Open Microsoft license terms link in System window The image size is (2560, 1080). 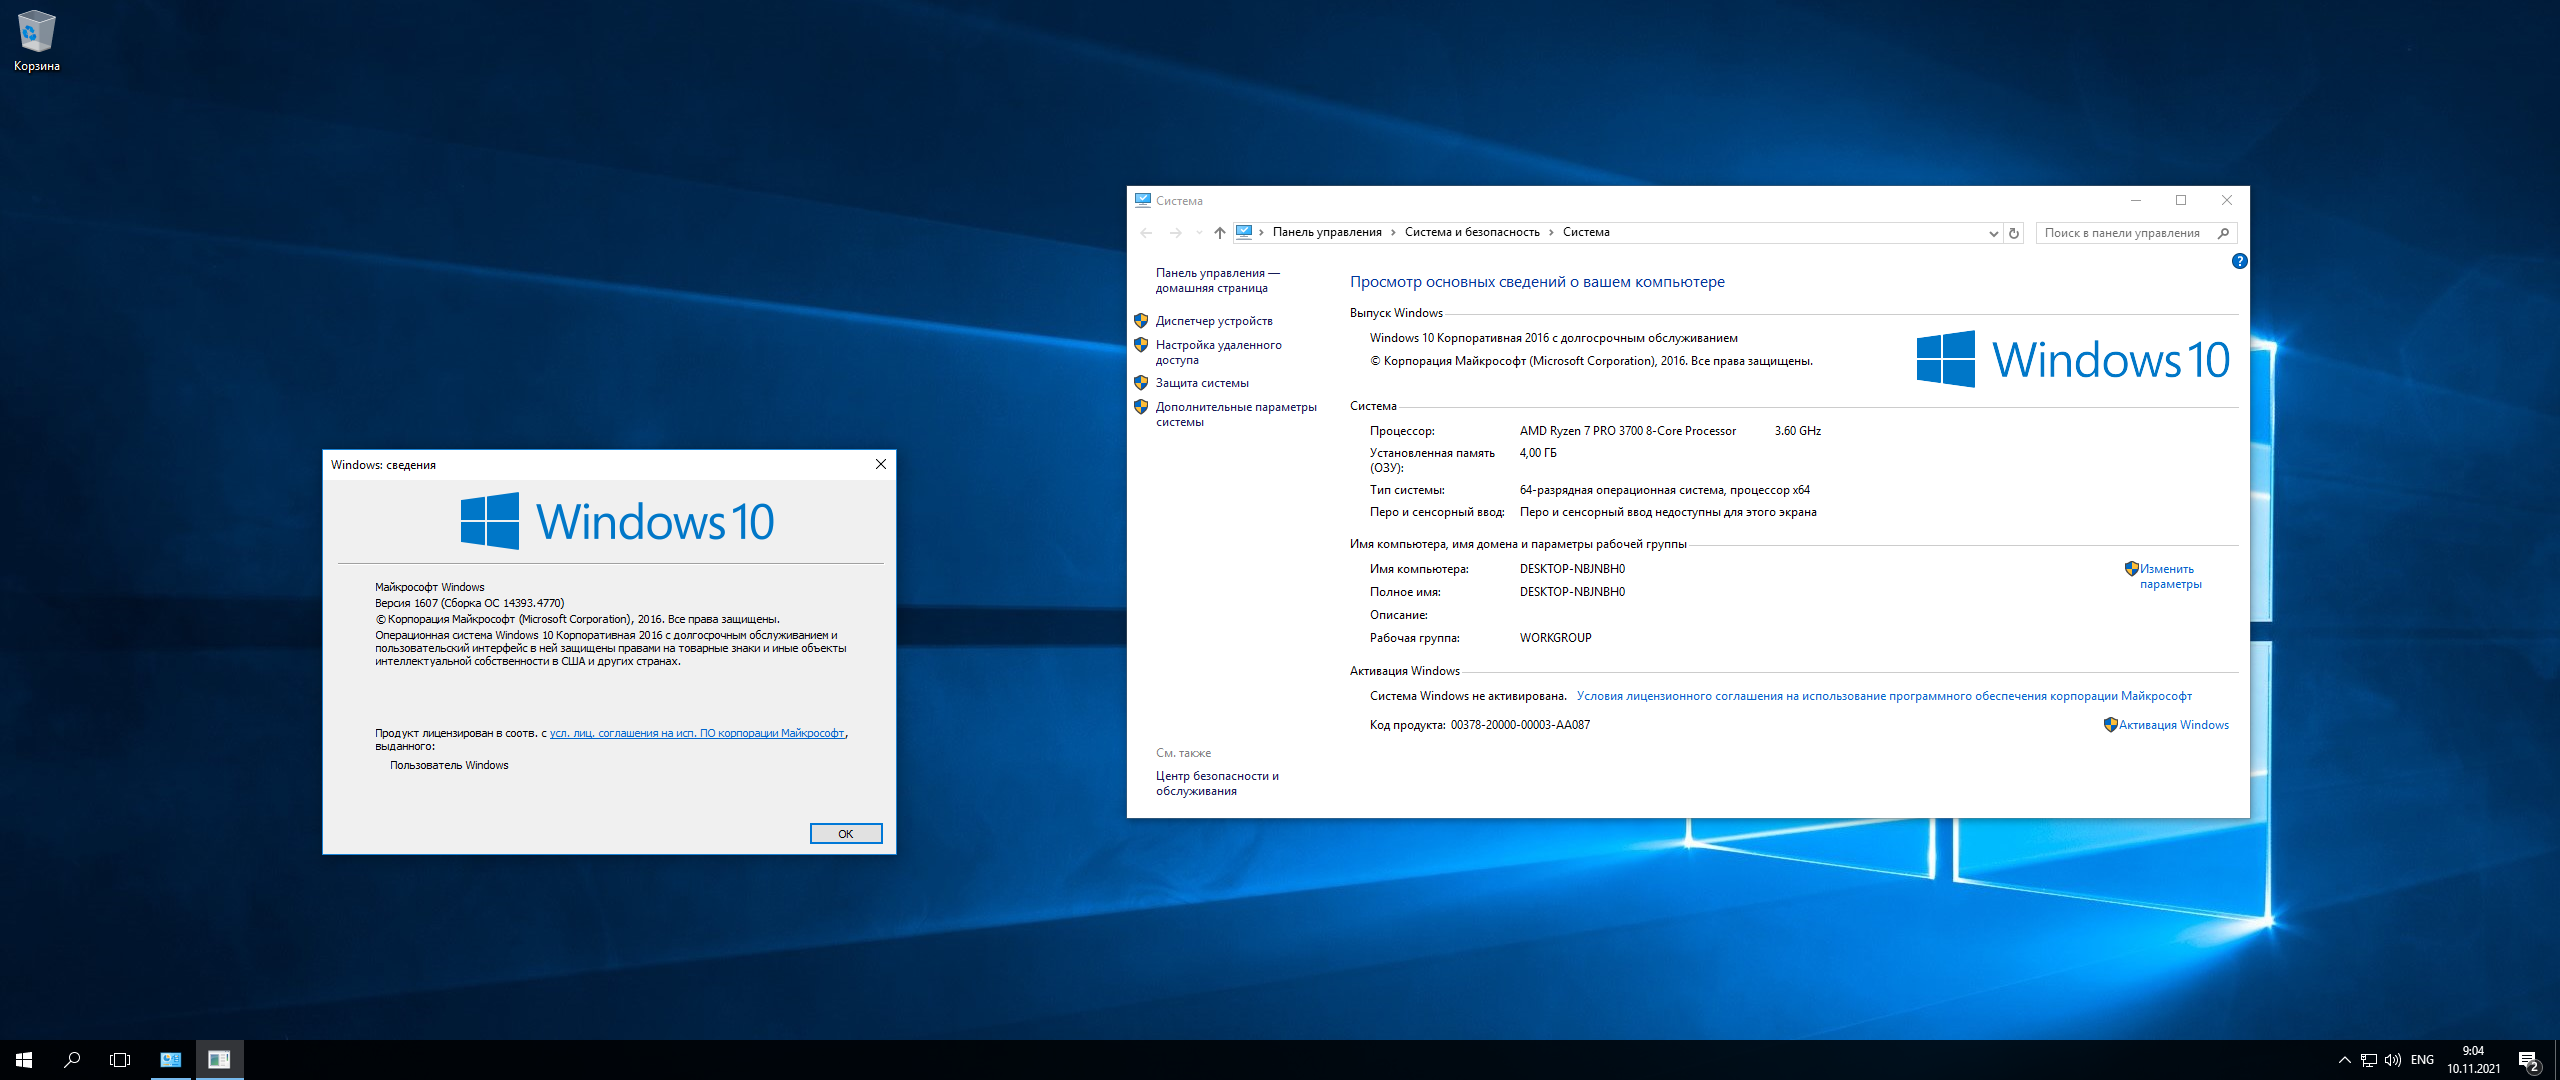pyautogui.click(x=1884, y=696)
